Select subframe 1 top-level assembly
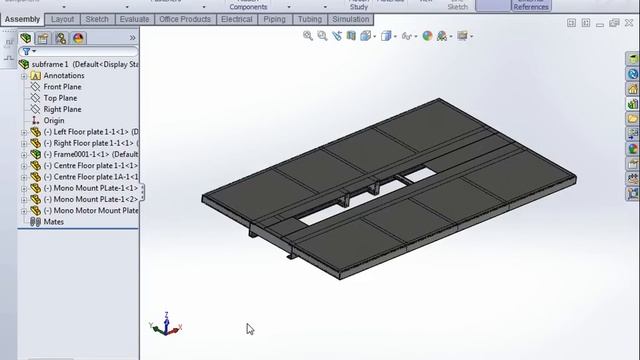Screen dimensions: 640x360 (78, 64)
